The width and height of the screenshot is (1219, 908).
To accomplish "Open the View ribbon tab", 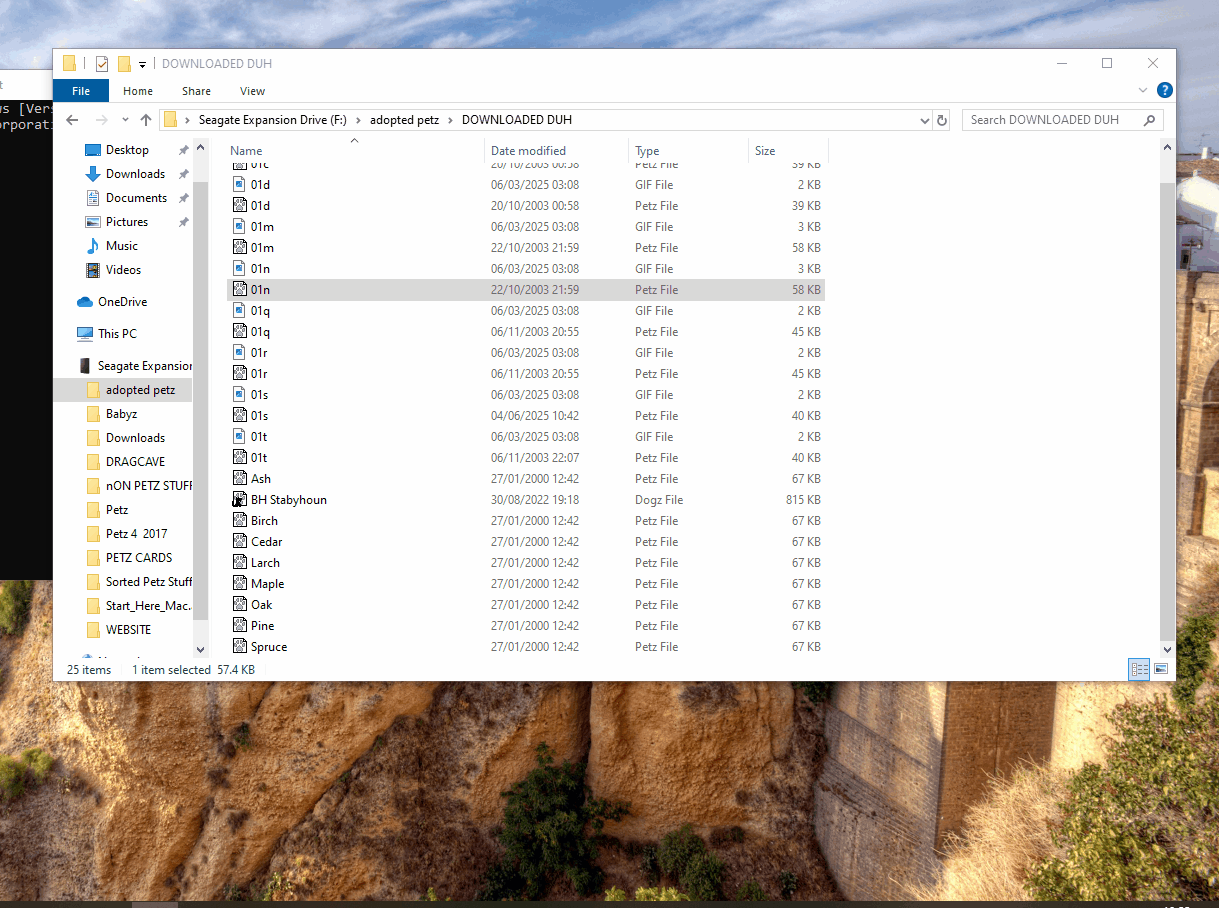I will point(252,91).
